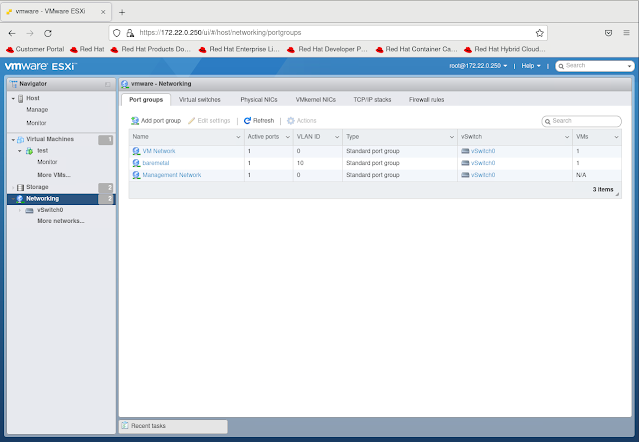639x442 pixels.
Task: Open the browser hamburger menu
Action: pyautogui.click(x=626, y=33)
